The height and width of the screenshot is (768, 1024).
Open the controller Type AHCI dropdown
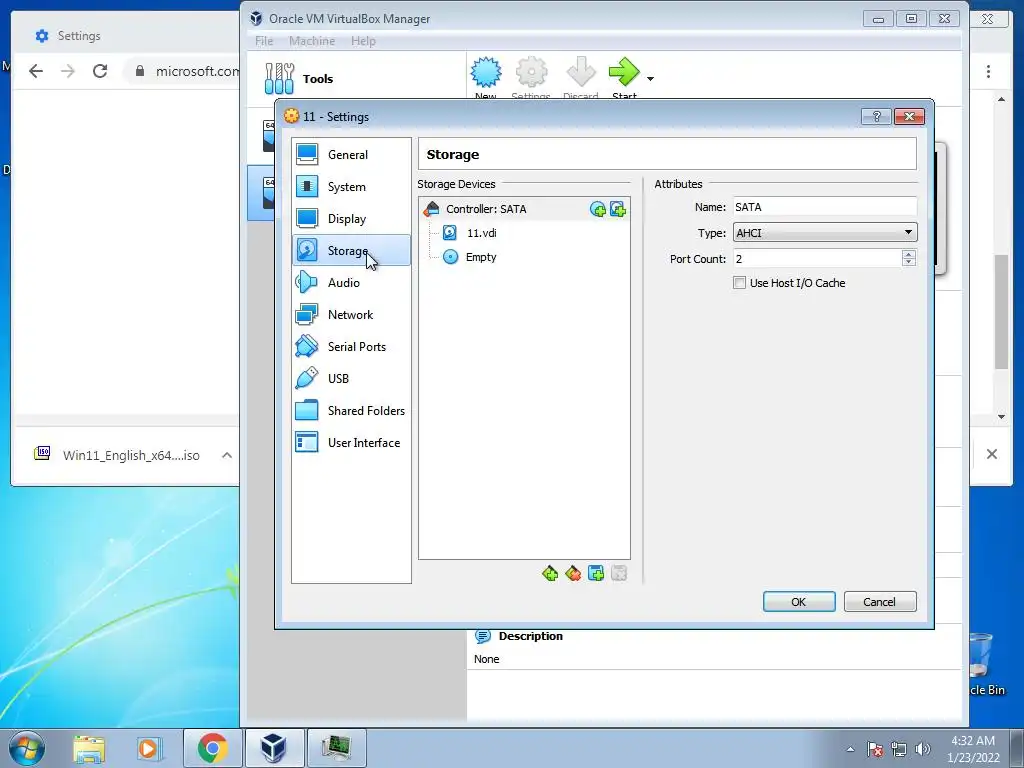click(x=825, y=232)
